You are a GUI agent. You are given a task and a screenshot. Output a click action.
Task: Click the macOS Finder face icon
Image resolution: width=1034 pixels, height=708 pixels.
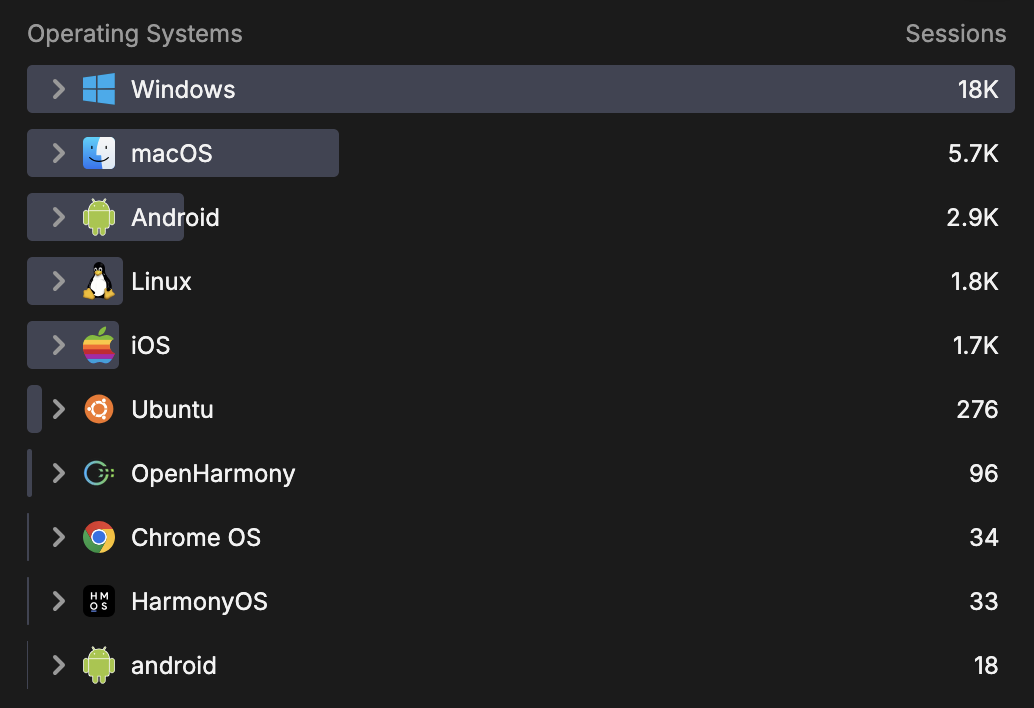(98, 153)
